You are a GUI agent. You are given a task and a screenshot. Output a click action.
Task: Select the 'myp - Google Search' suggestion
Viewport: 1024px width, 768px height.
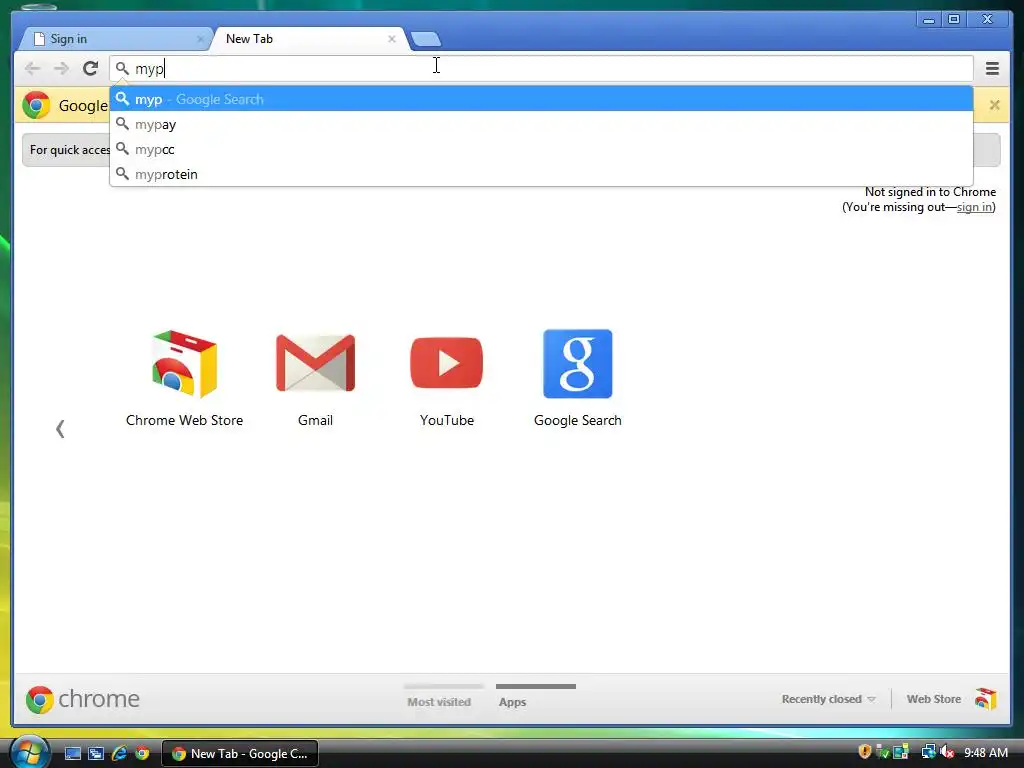click(541, 99)
